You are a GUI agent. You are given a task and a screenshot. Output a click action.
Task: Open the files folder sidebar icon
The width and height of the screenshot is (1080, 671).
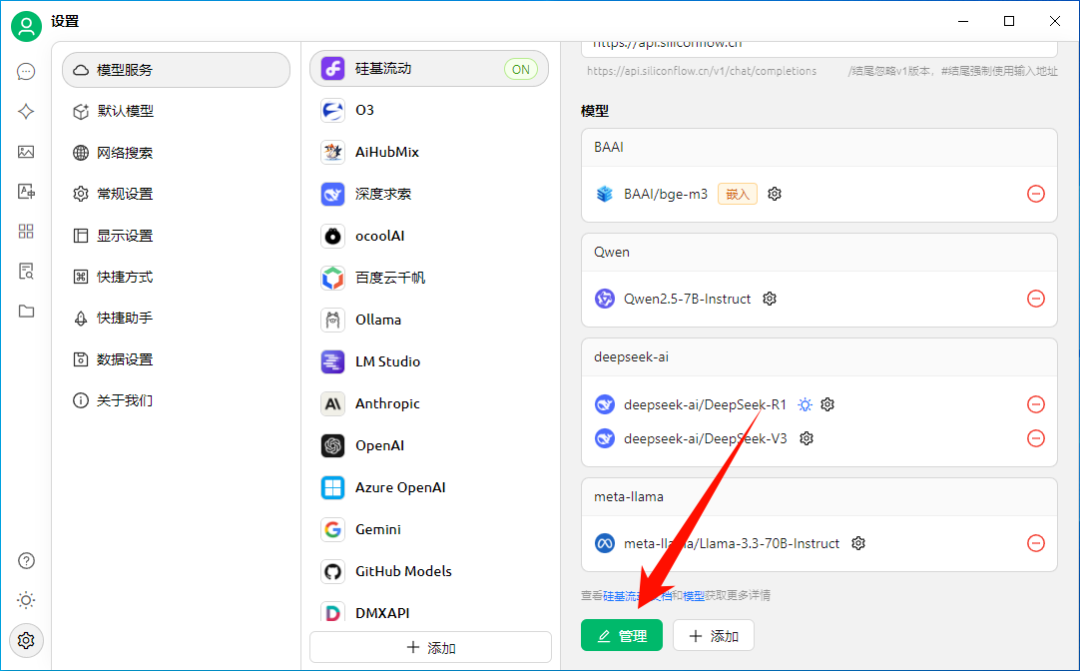point(26,311)
